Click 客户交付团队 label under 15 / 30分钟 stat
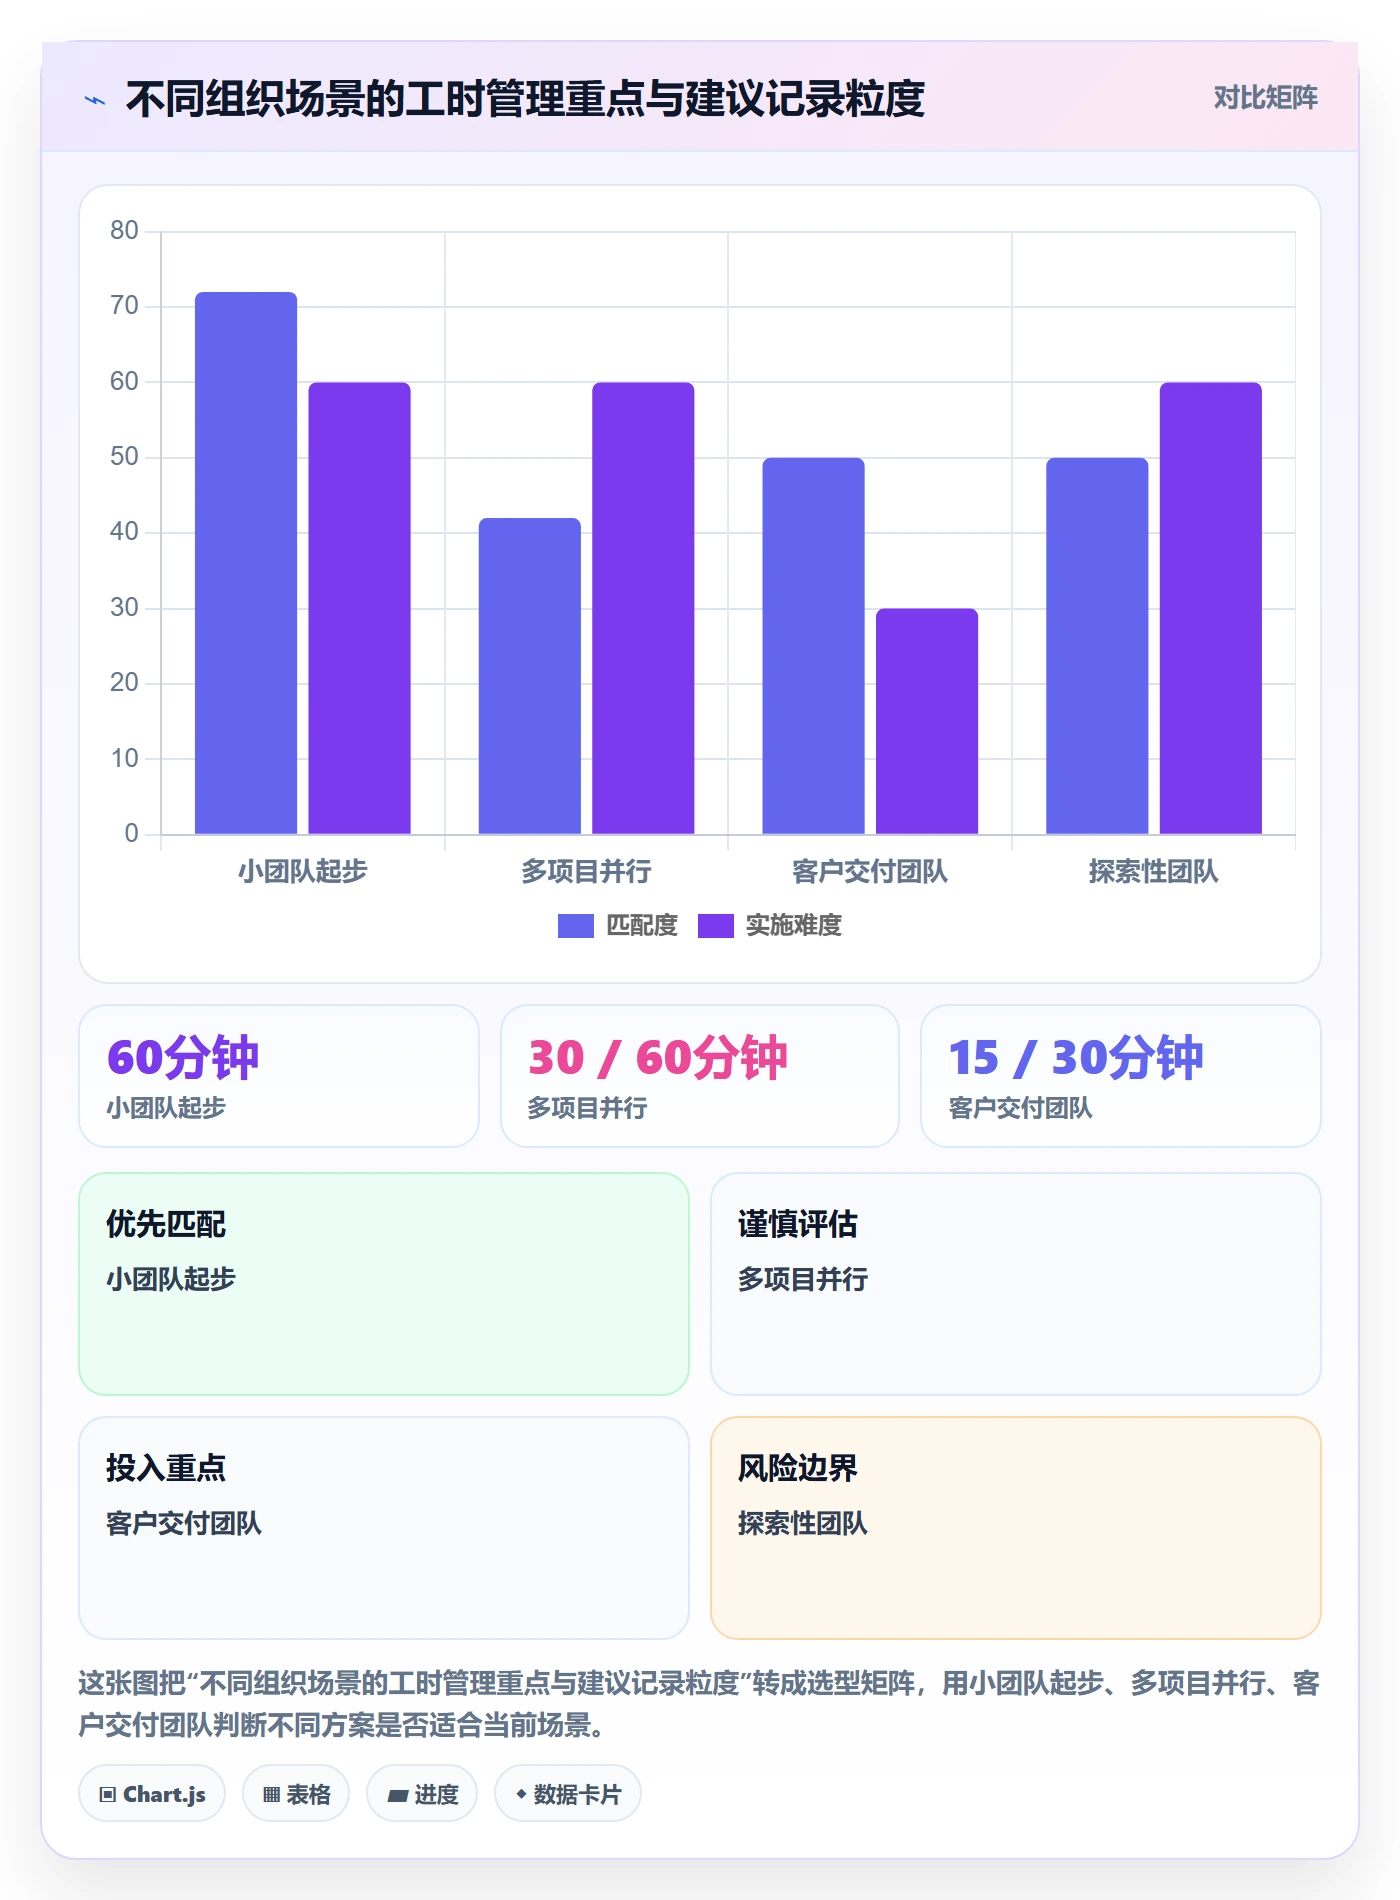The image size is (1400, 1900). pos(1020,1108)
